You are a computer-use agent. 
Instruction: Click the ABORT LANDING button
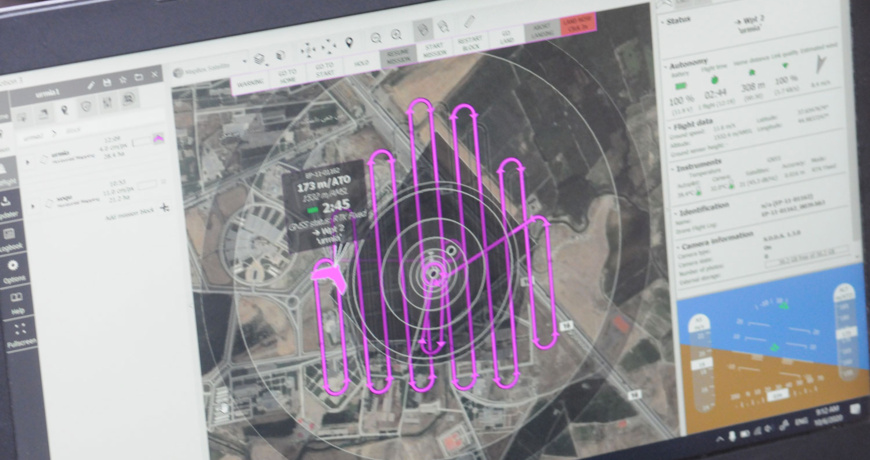click(542, 30)
